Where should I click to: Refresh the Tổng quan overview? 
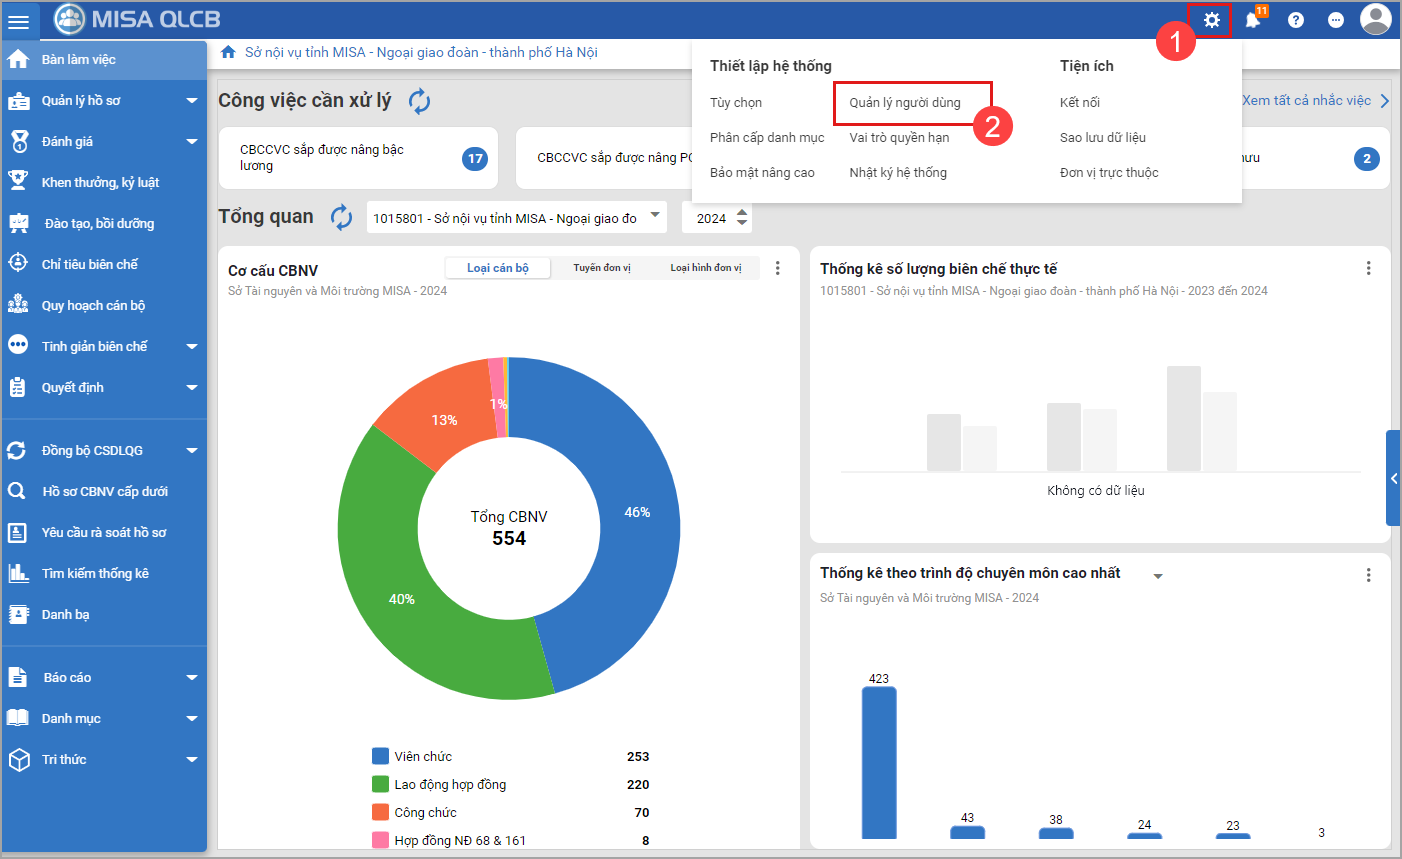(x=342, y=218)
